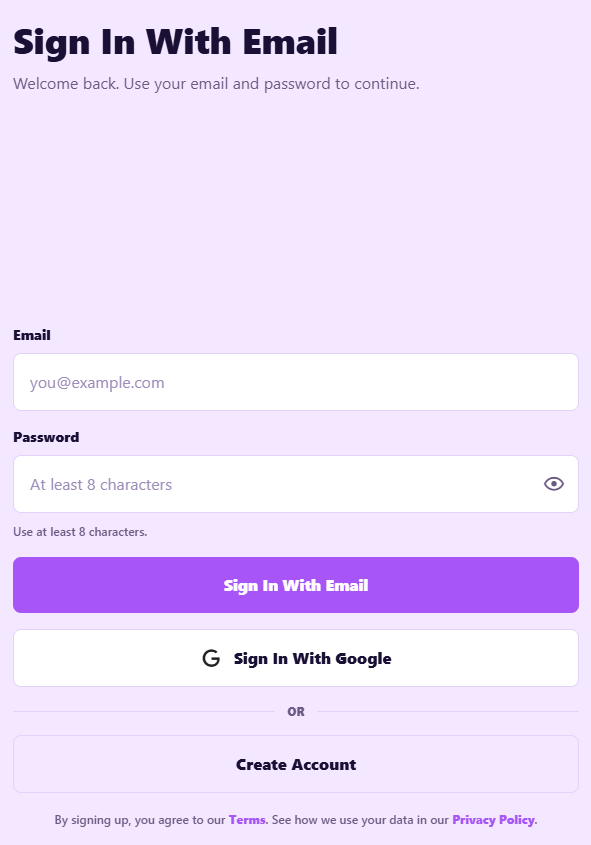Click the Password field label
The height and width of the screenshot is (845, 591).
46,437
